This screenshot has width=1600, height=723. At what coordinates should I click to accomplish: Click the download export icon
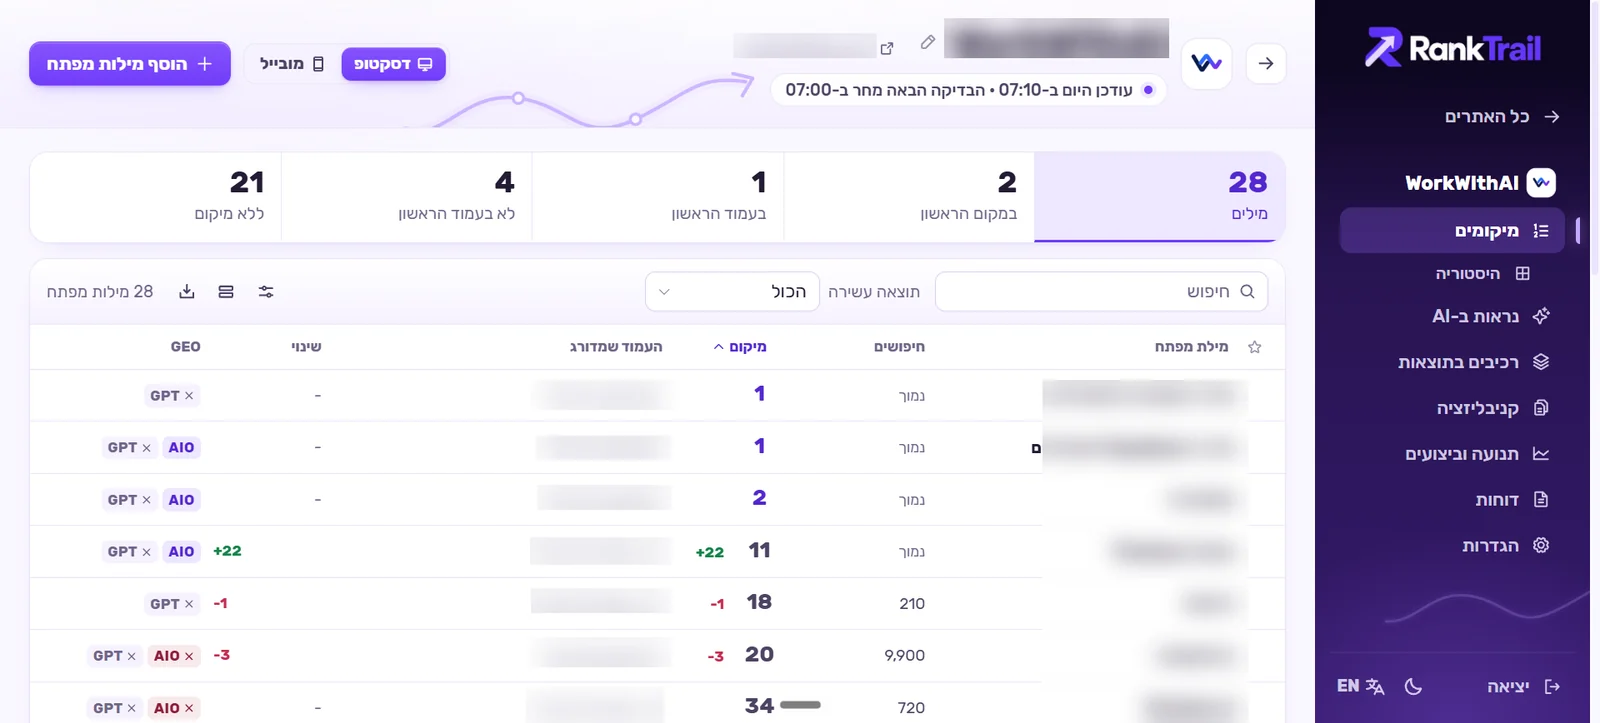[x=187, y=292]
